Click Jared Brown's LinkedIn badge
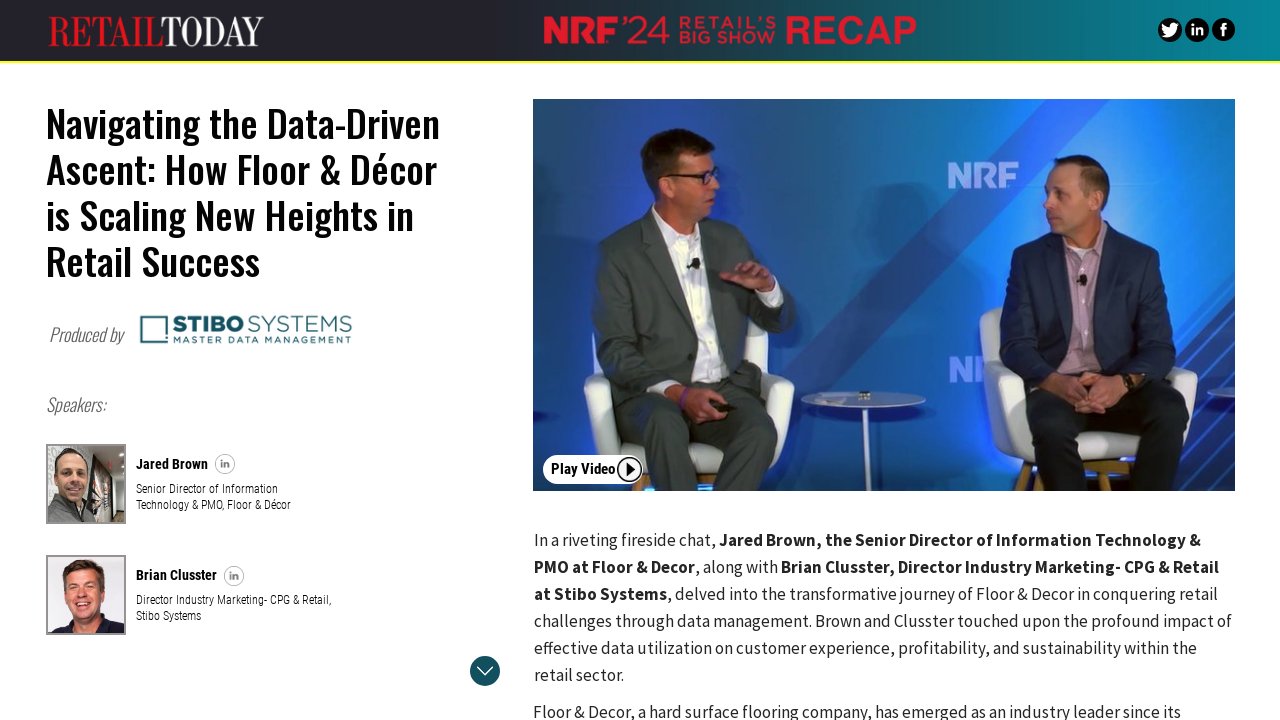 [225, 464]
